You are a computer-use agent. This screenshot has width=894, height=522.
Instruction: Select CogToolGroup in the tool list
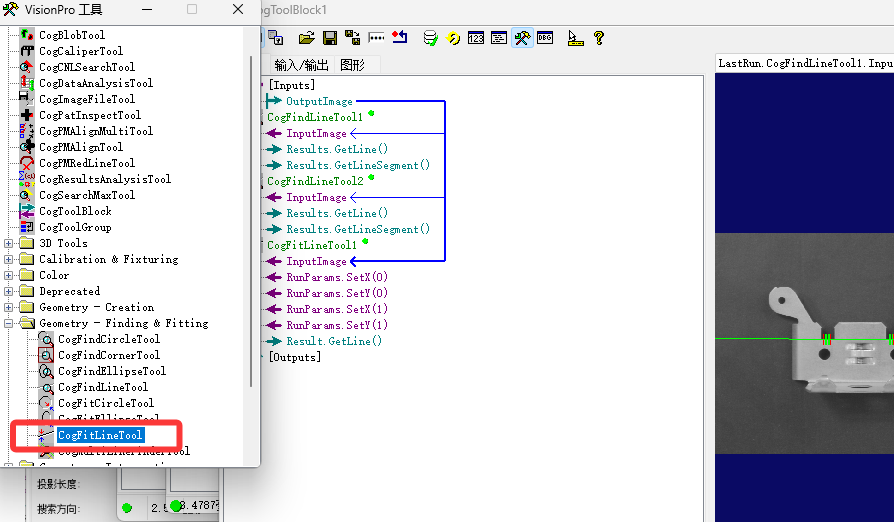click(x=75, y=227)
